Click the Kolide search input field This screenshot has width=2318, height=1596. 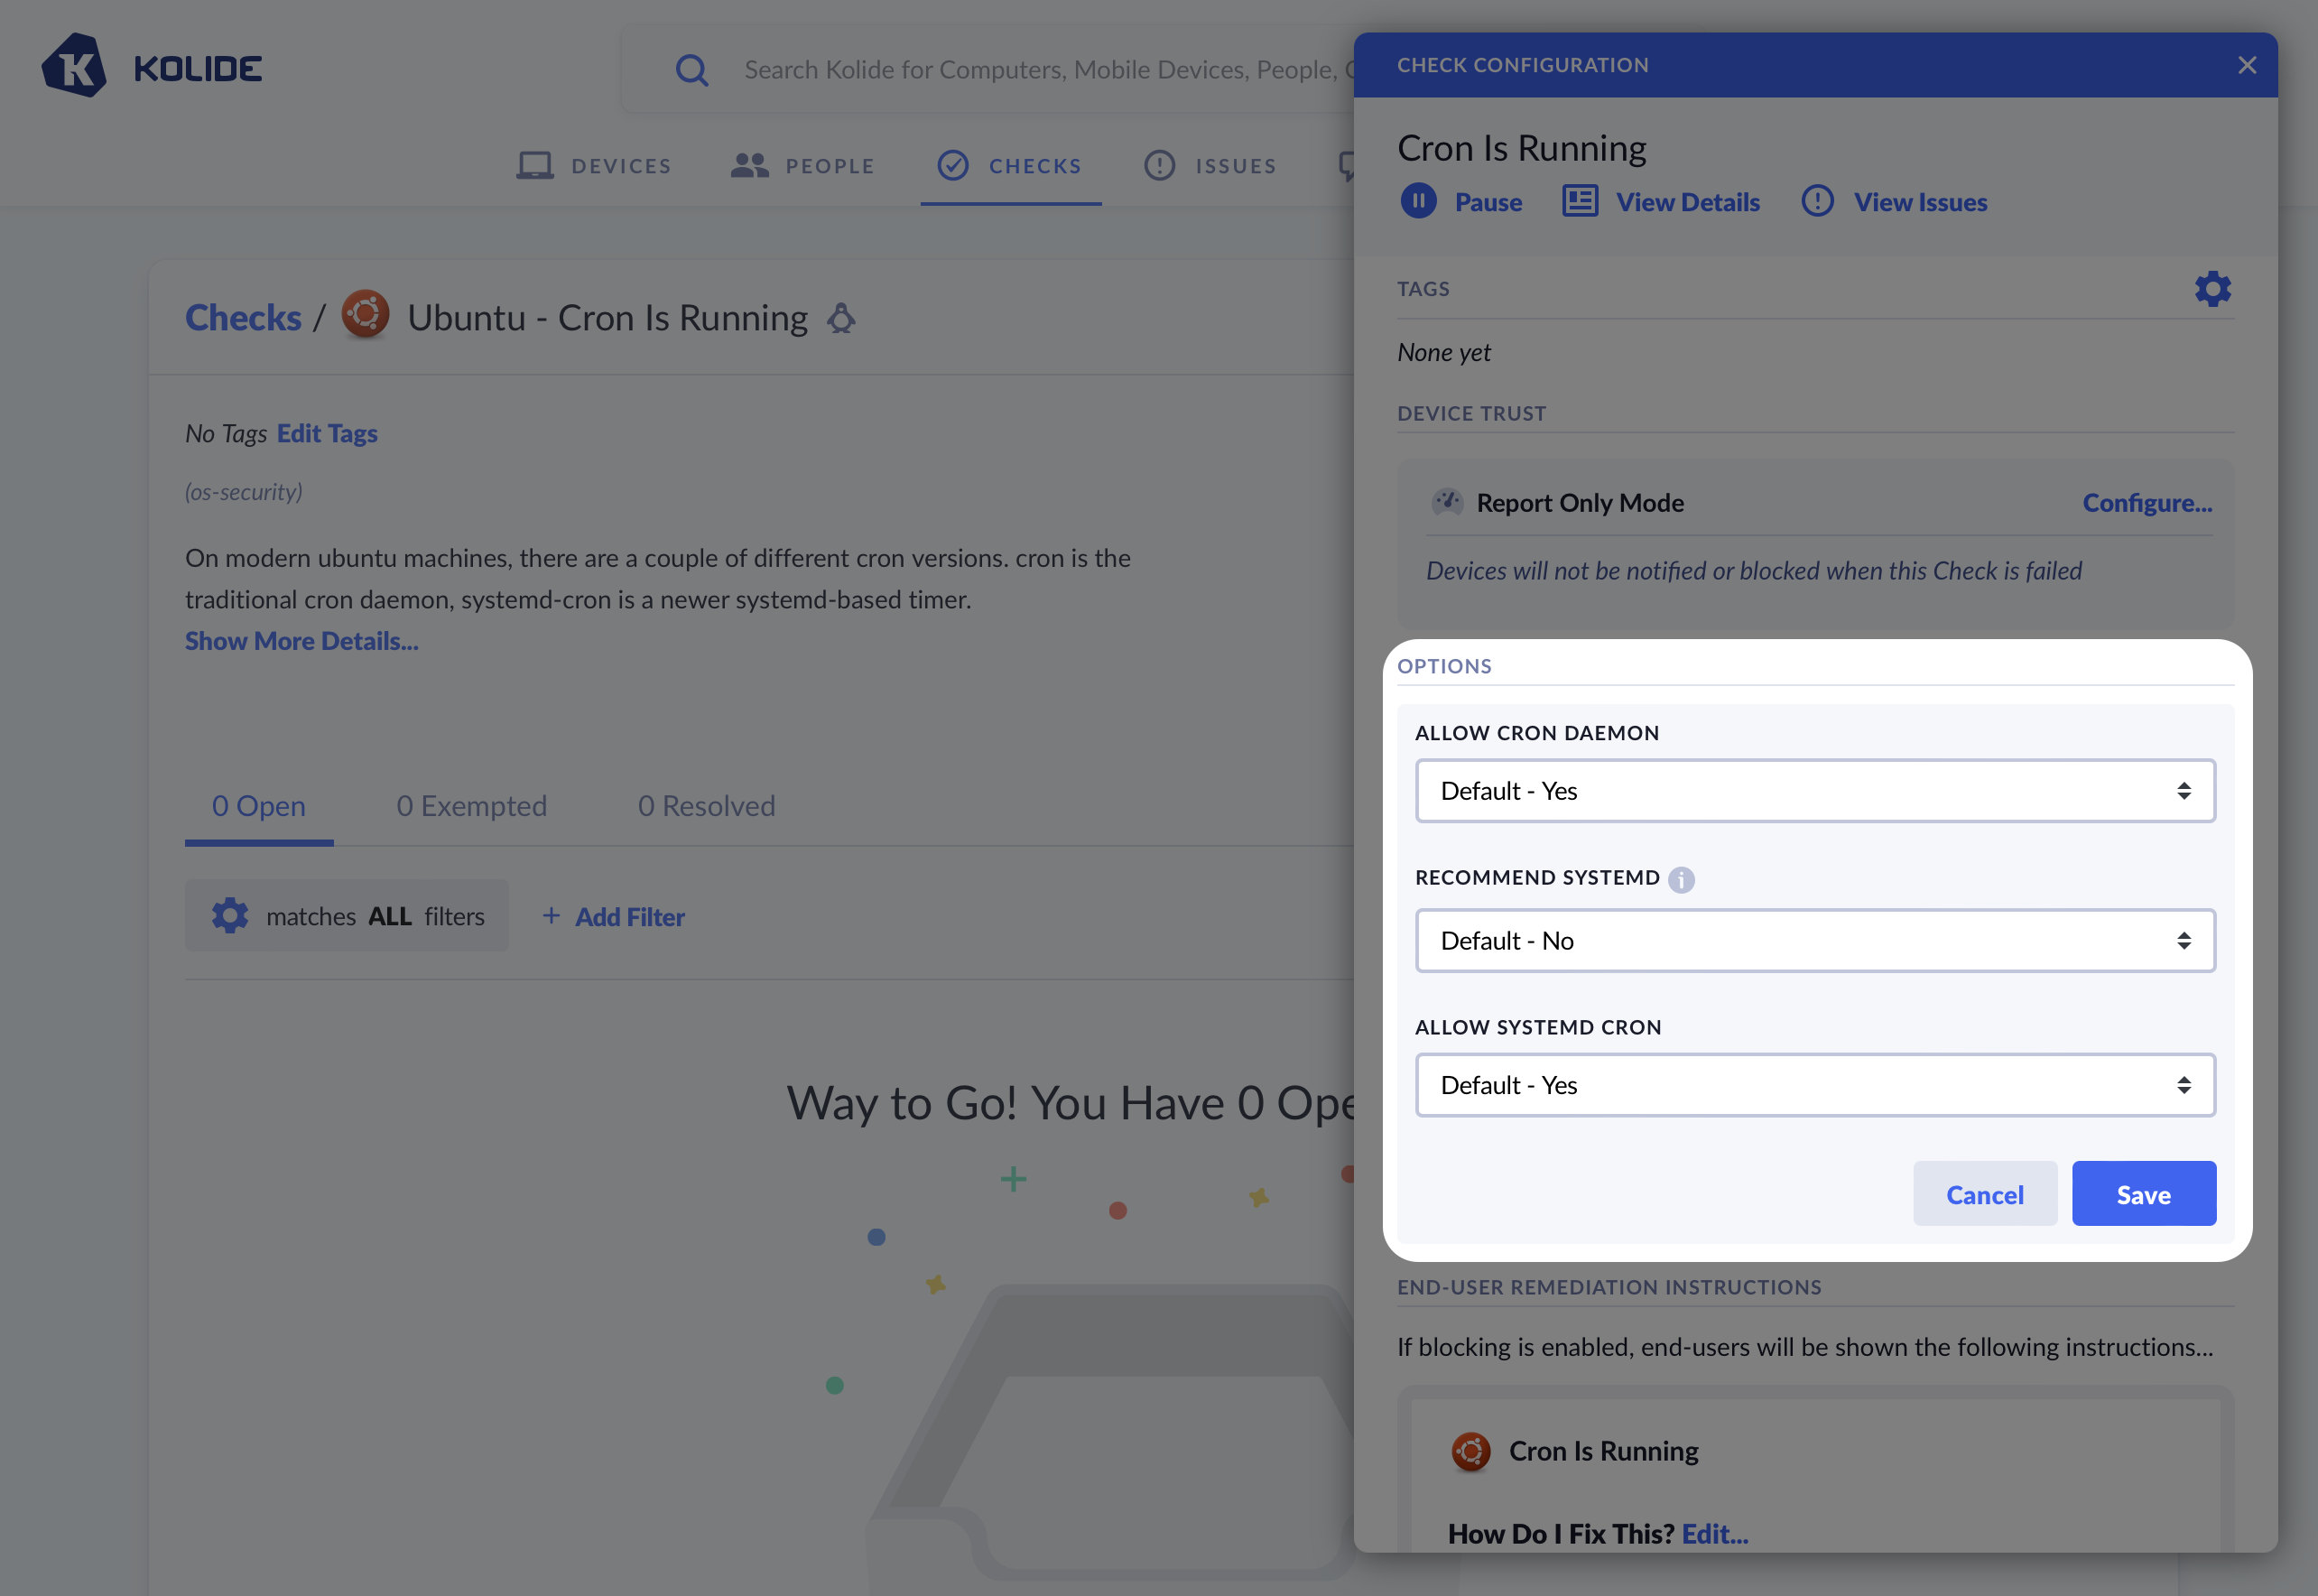pos(1040,70)
